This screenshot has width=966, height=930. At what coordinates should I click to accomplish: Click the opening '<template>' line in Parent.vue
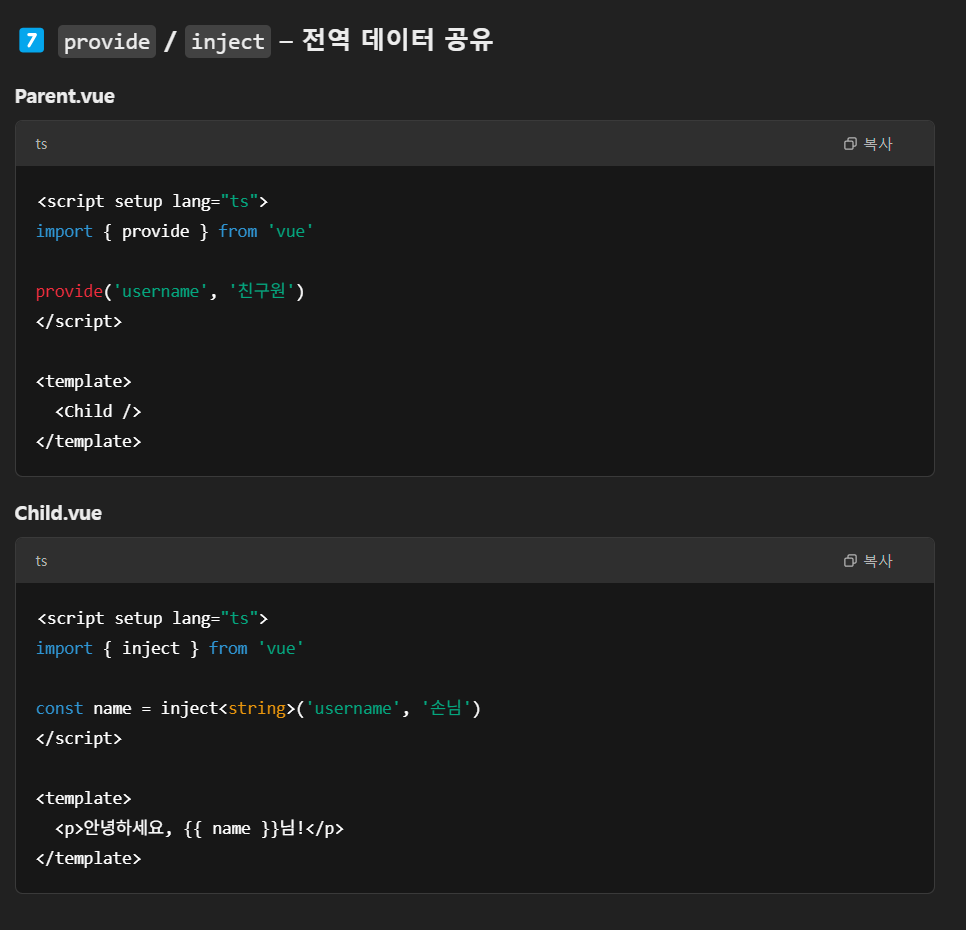(84, 381)
